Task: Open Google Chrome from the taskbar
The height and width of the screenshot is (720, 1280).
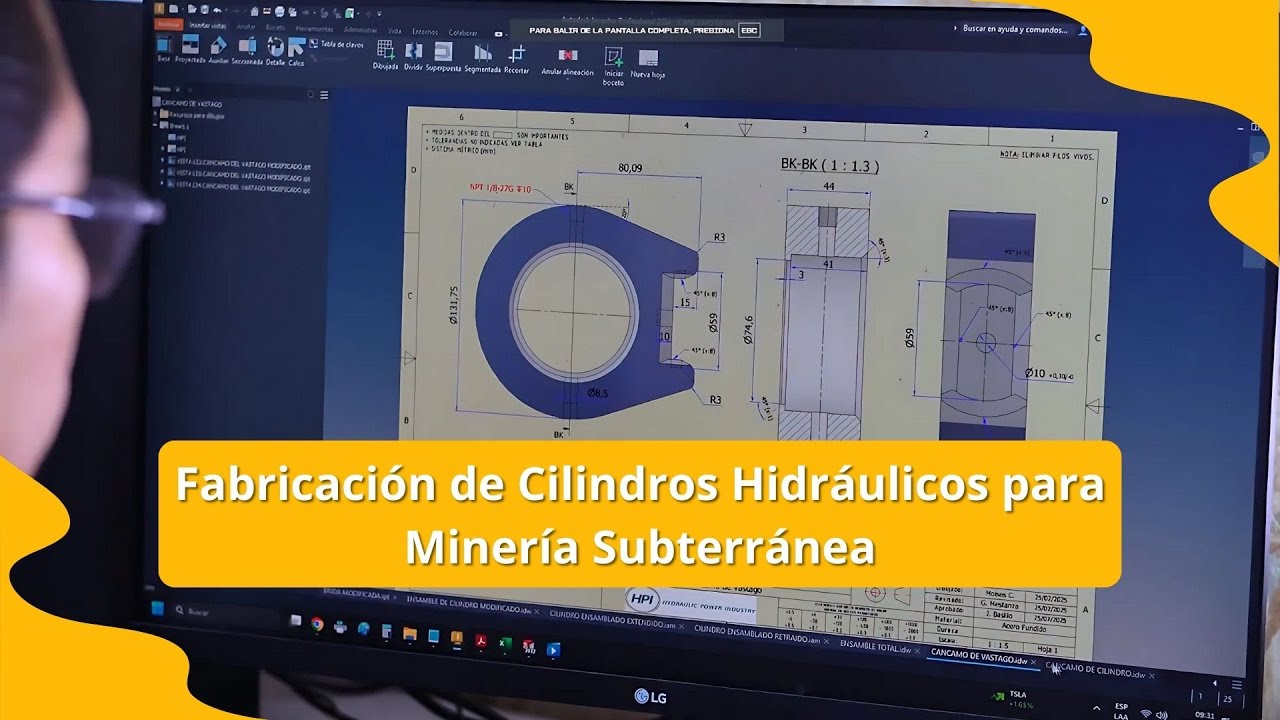Action: tap(317, 624)
